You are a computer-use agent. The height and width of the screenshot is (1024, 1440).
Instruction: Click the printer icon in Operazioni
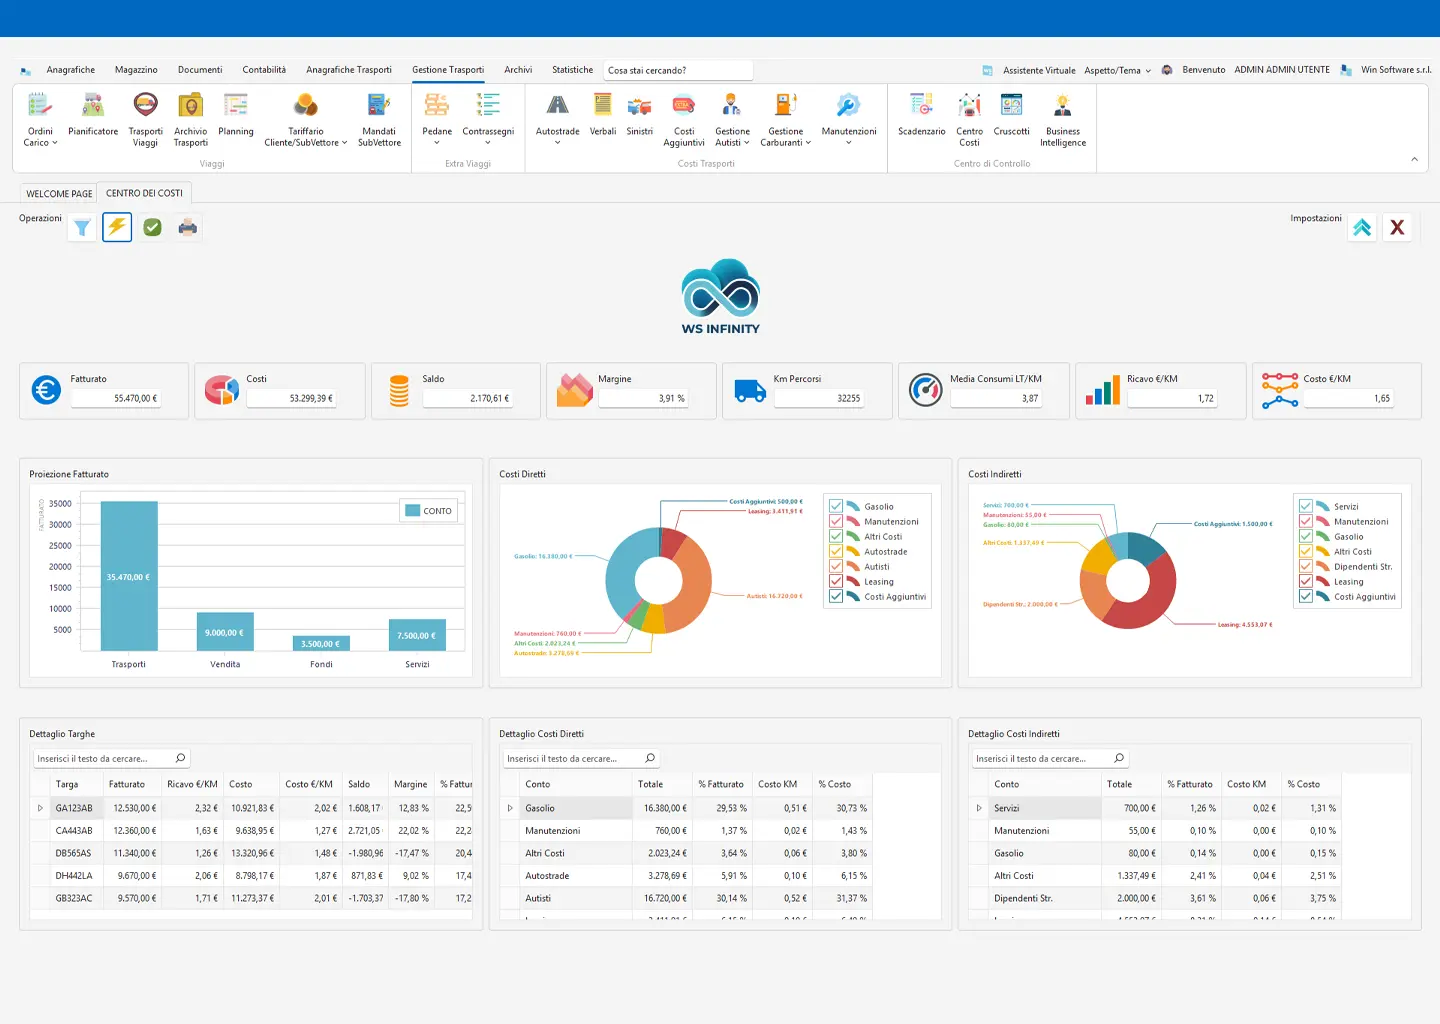[x=187, y=228]
